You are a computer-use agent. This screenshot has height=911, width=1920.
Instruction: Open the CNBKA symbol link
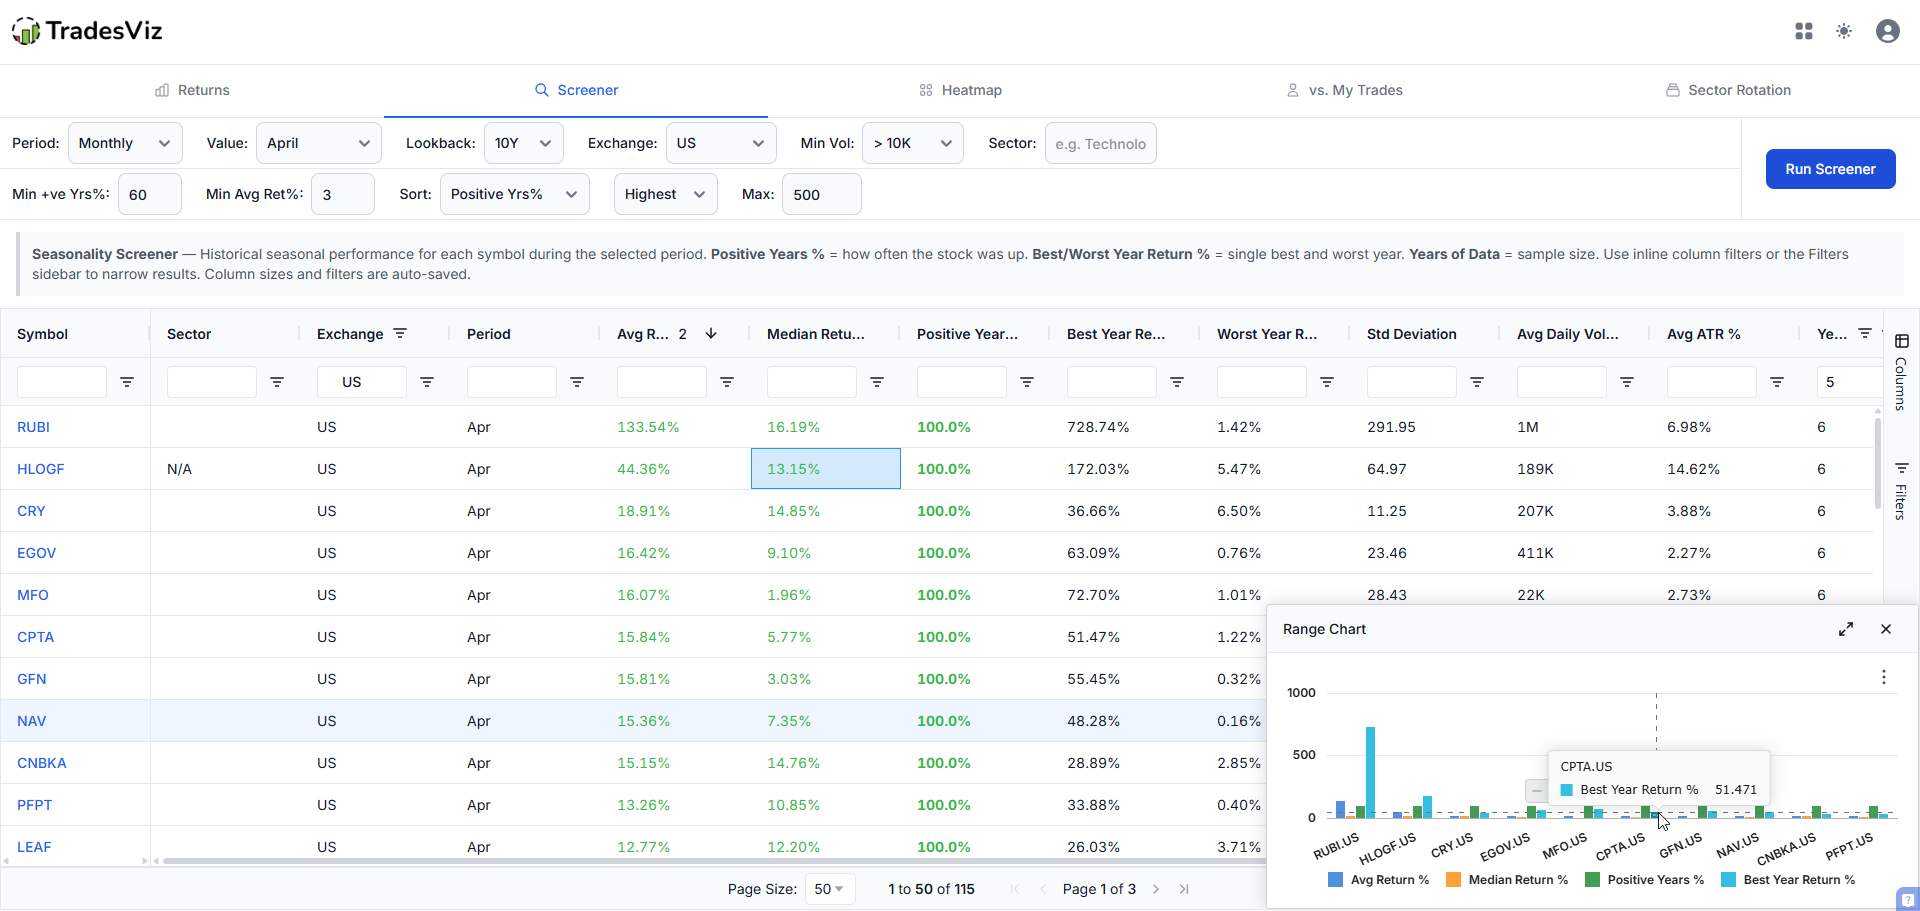tap(41, 763)
